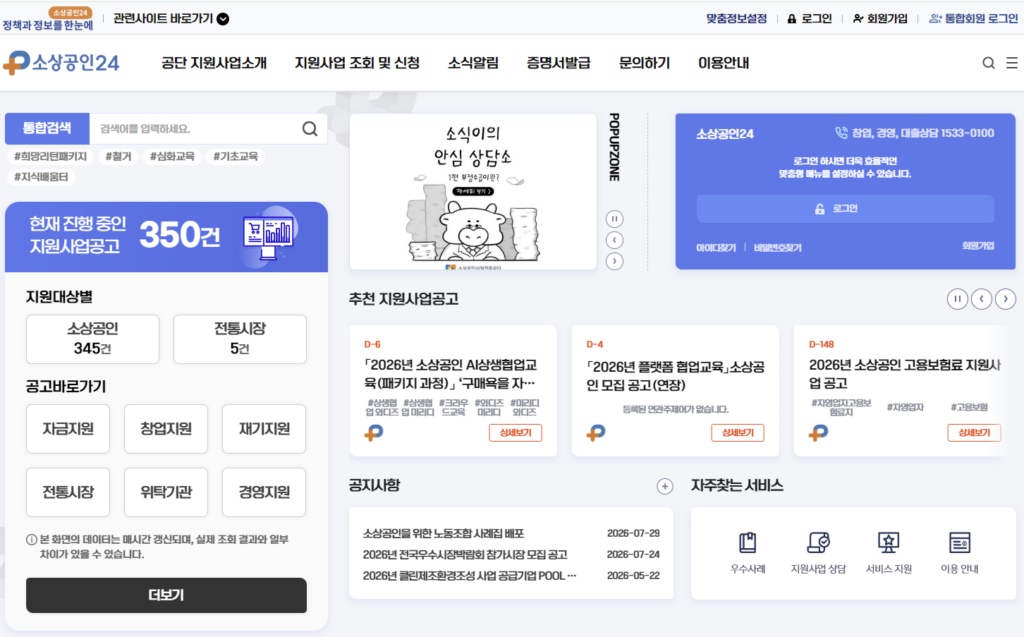Open 소식알림 menu
1024x637 pixels.
click(473, 63)
